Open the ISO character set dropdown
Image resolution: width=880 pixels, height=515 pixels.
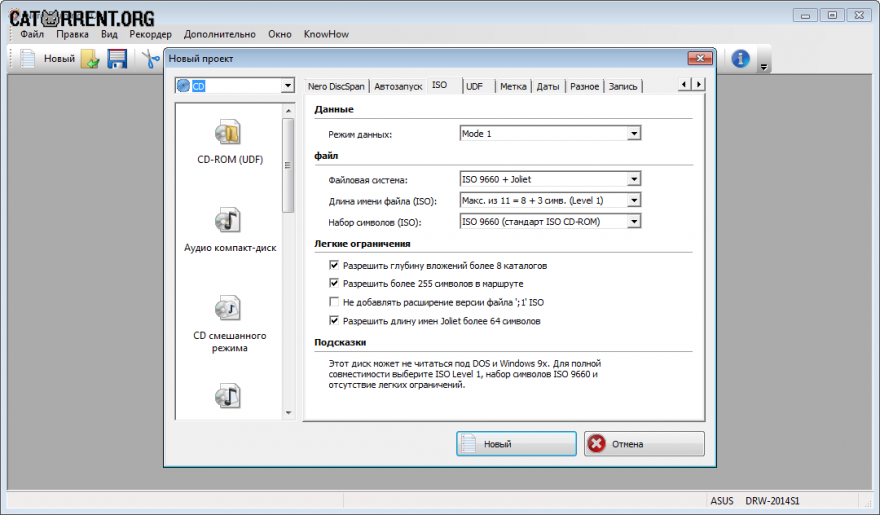(634, 222)
